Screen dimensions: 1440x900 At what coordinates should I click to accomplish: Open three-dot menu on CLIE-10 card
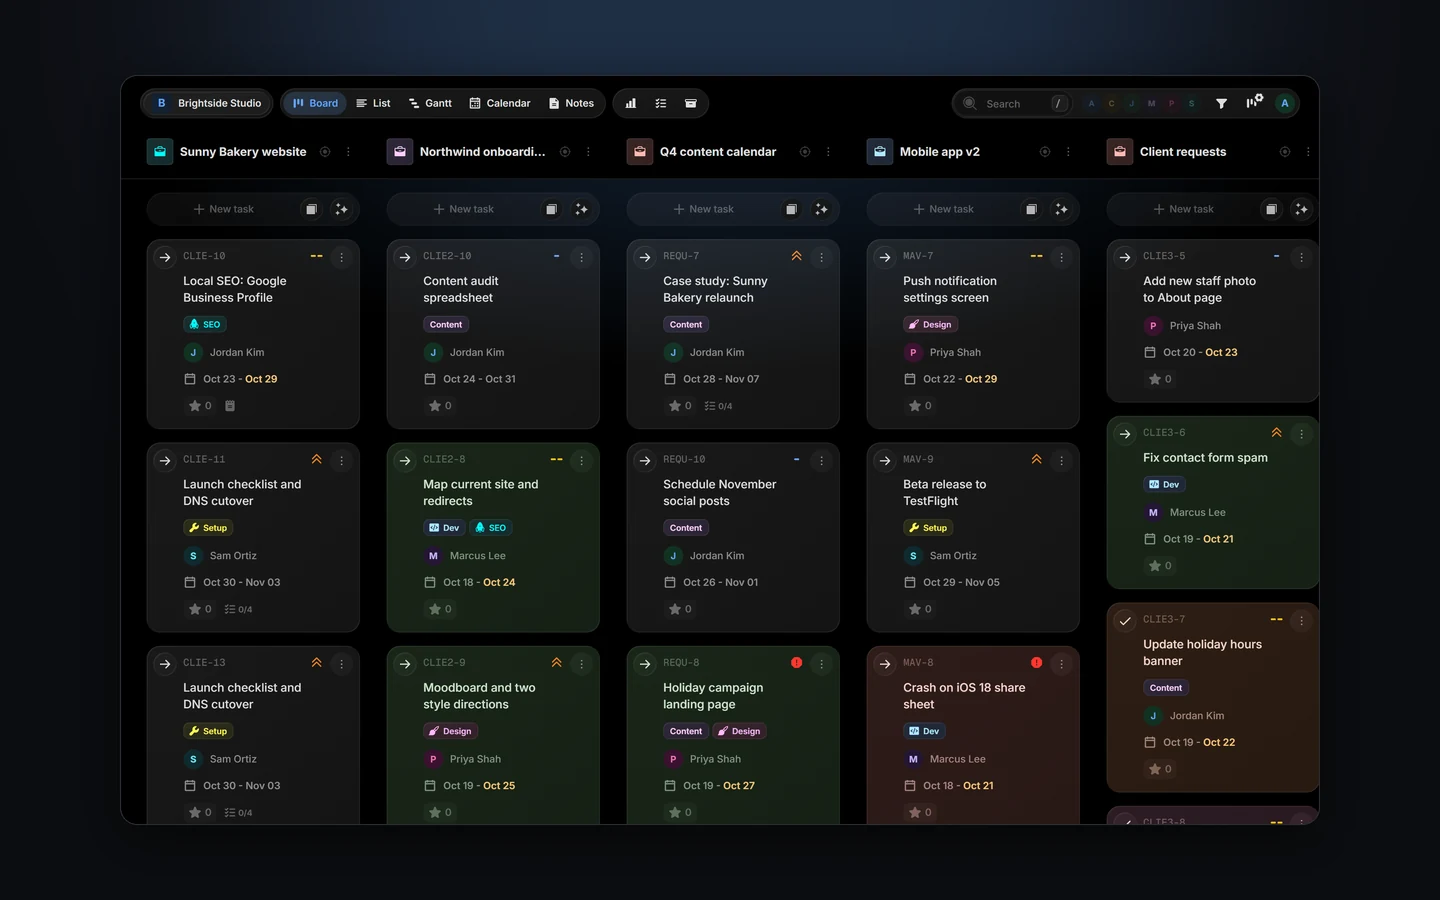[341, 257]
